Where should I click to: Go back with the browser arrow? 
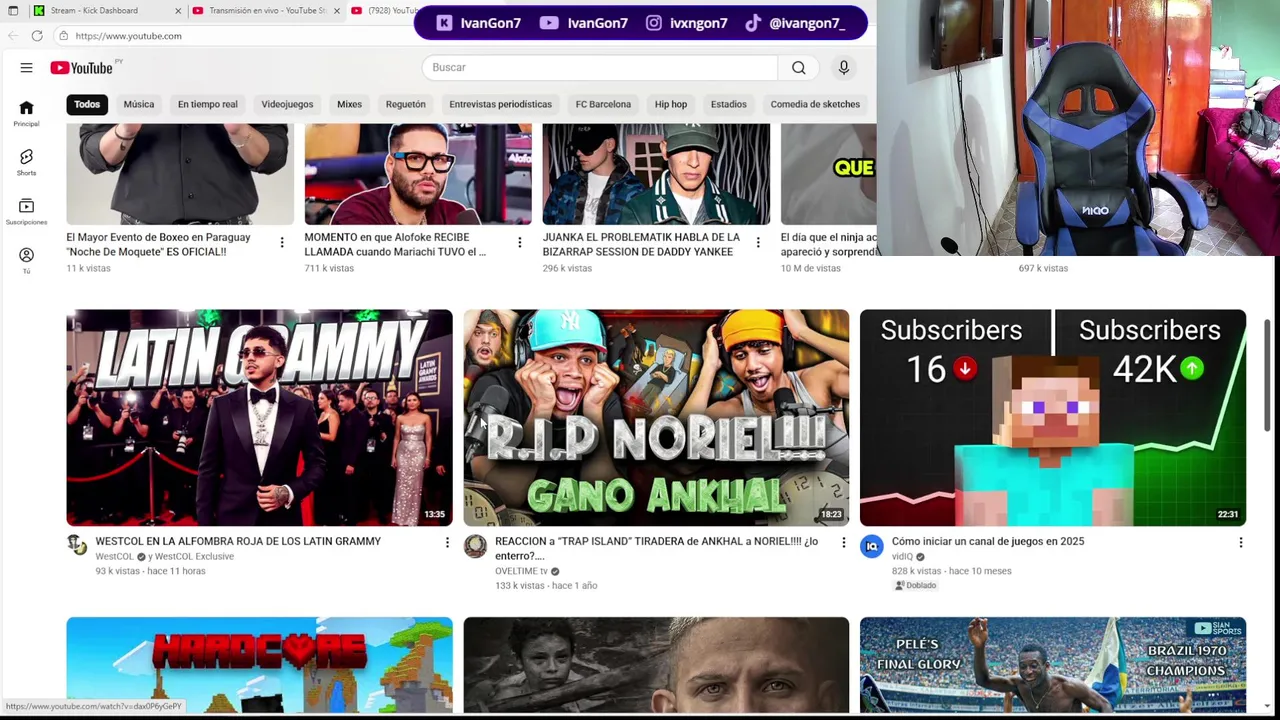click(x=13, y=36)
